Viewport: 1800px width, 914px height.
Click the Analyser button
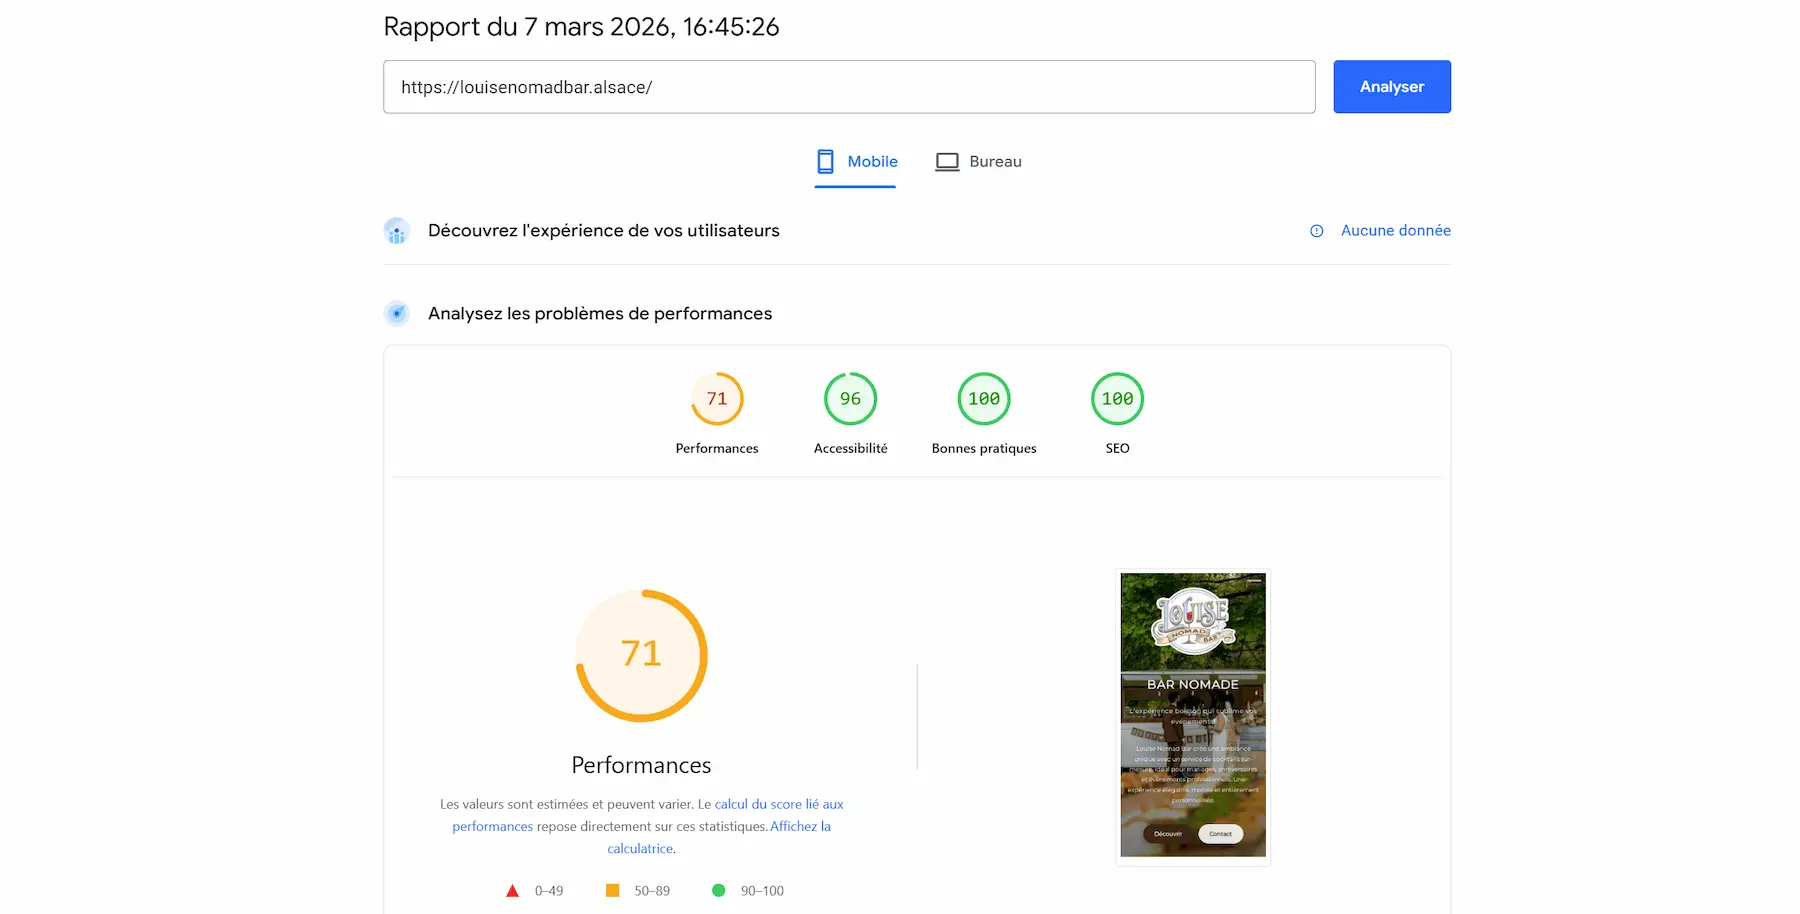[1391, 86]
